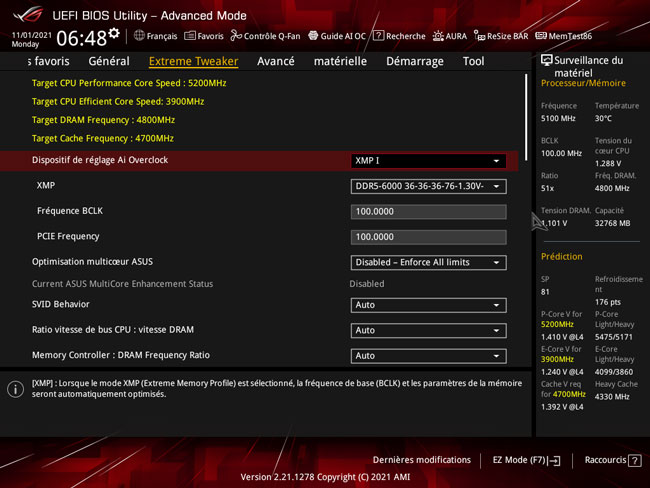Switch to the Démarrage tab
650x488 pixels.
[x=414, y=61]
